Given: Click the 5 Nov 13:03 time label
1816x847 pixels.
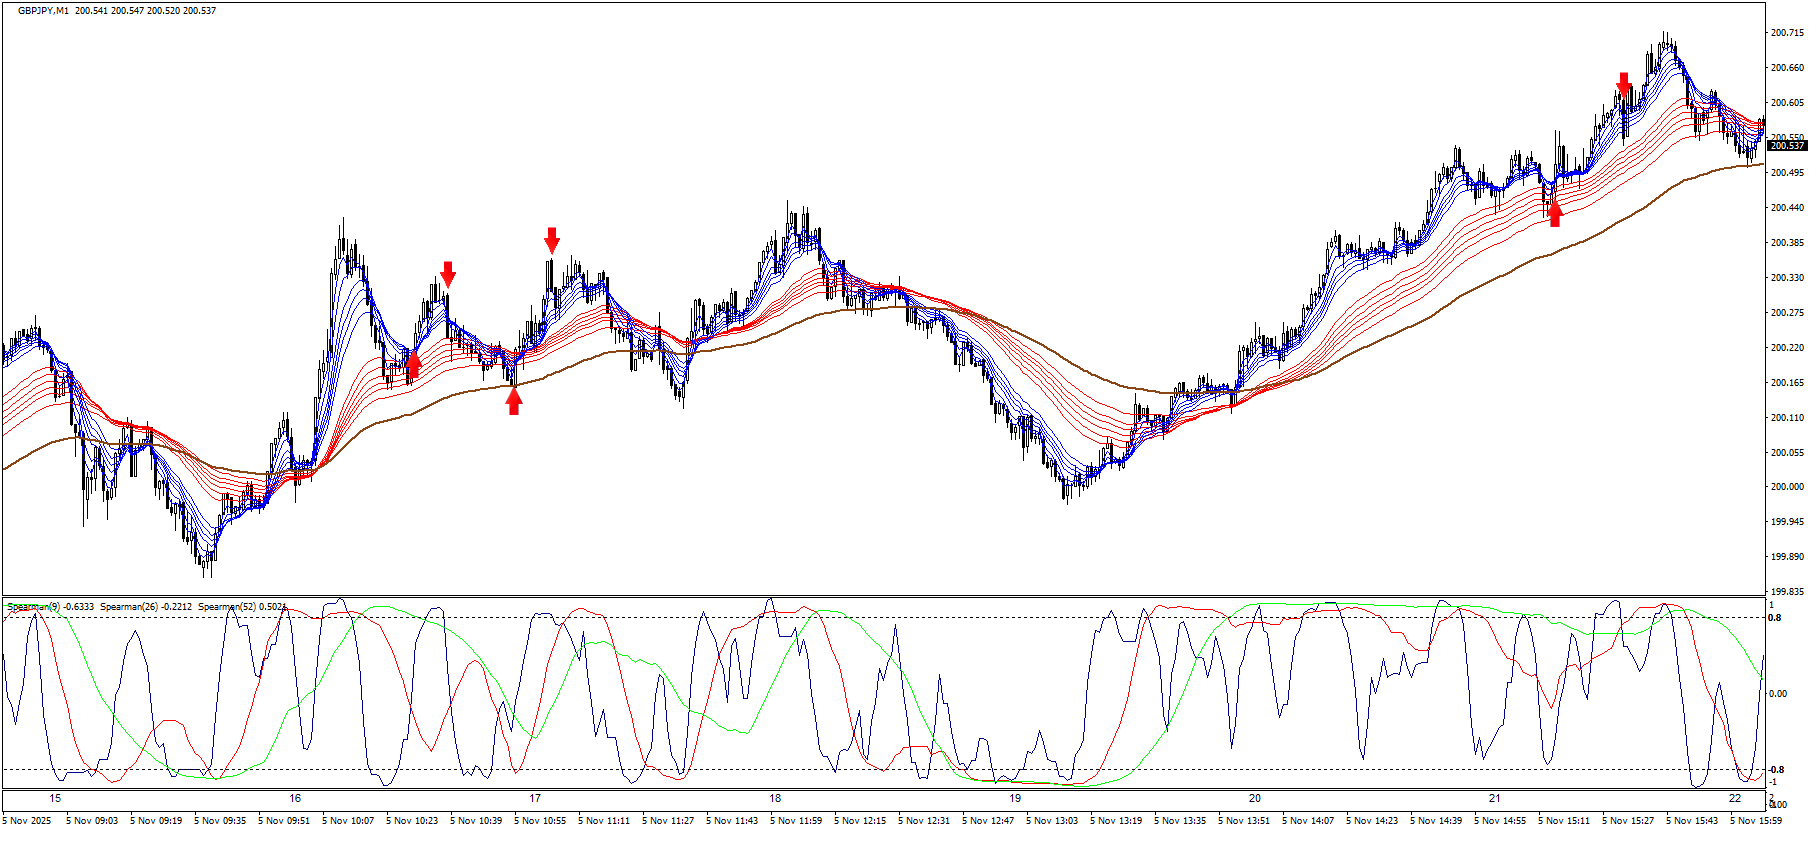Looking at the screenshot, I should pyautogui.click(x=1052, y=821).
